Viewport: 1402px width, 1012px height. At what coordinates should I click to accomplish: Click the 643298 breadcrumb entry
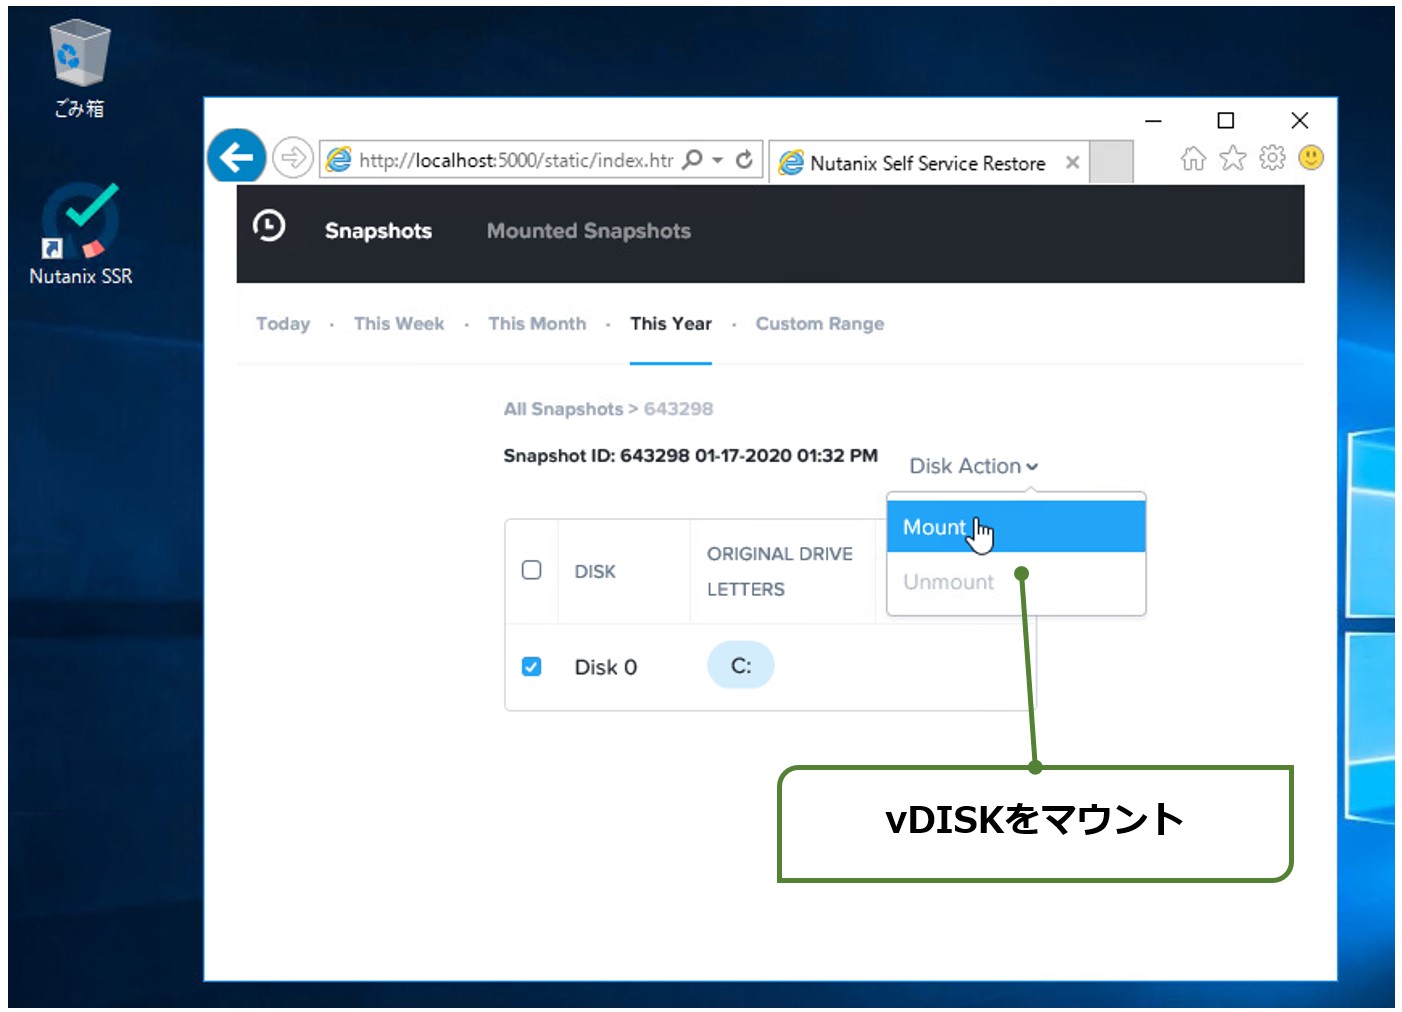pyautogui.click(x=678, y=409)
